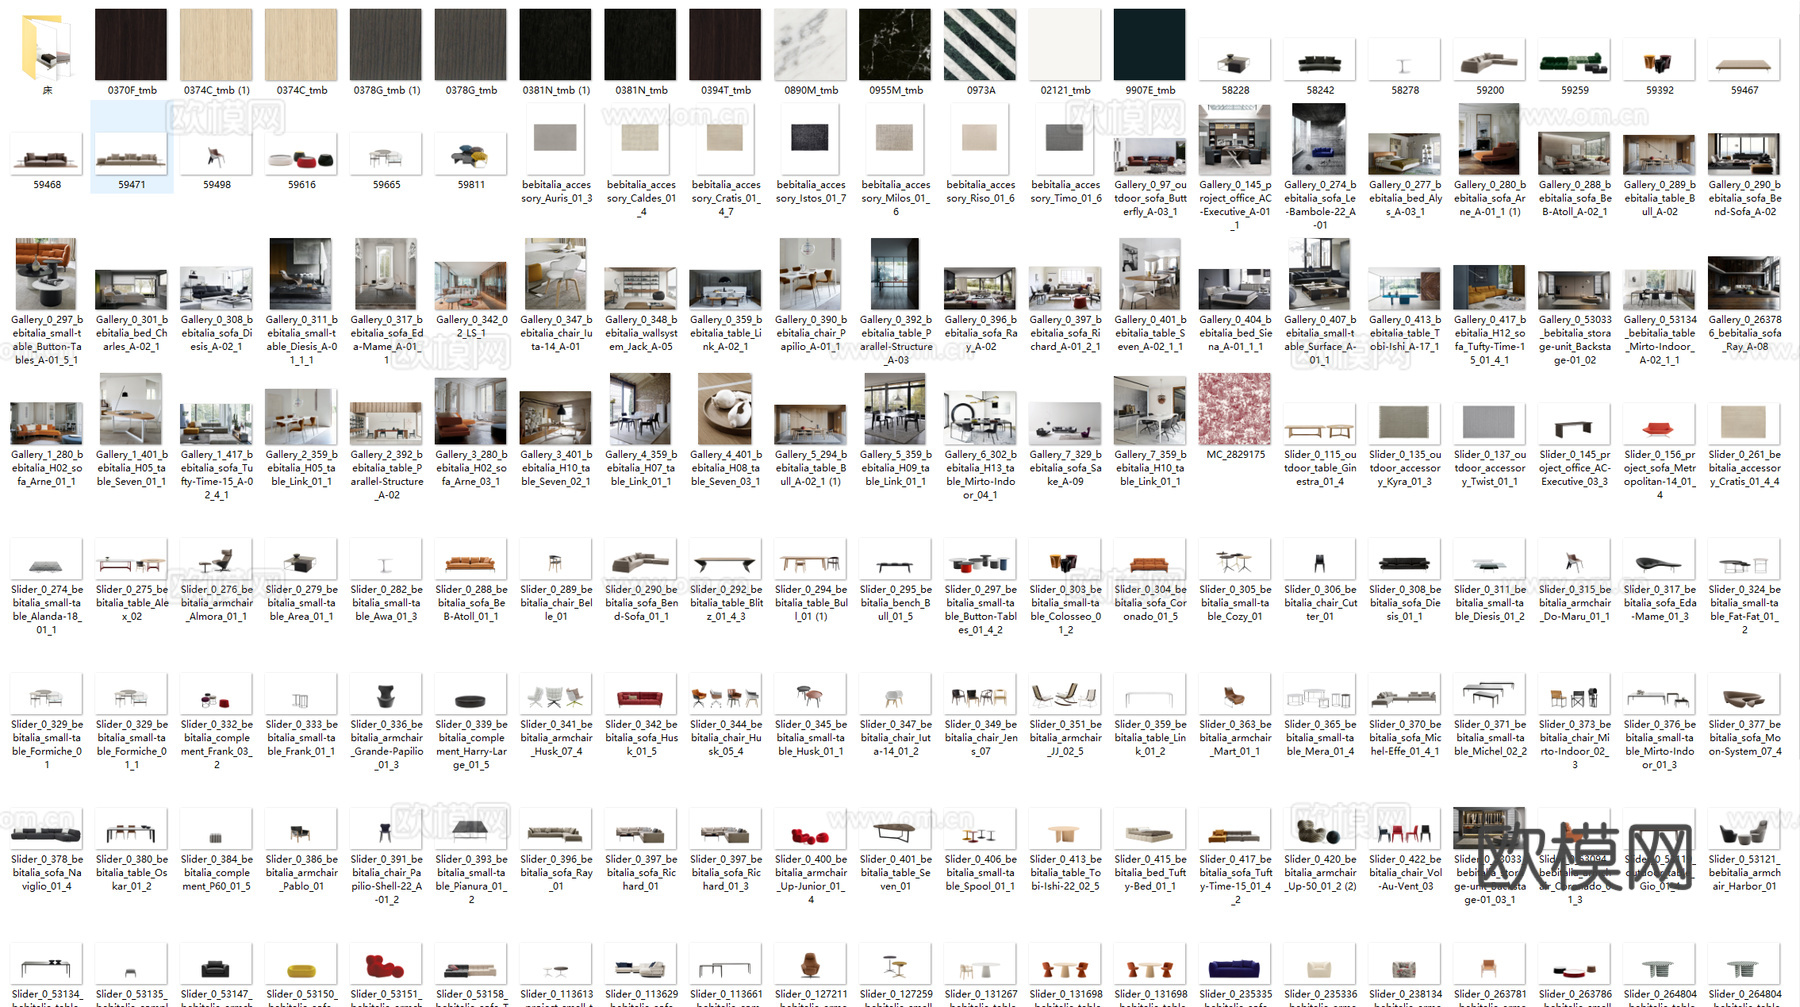Select Gallery_1_280 H02 sofa Arne image
The image size is (1800, 1007).
[47, 424]
